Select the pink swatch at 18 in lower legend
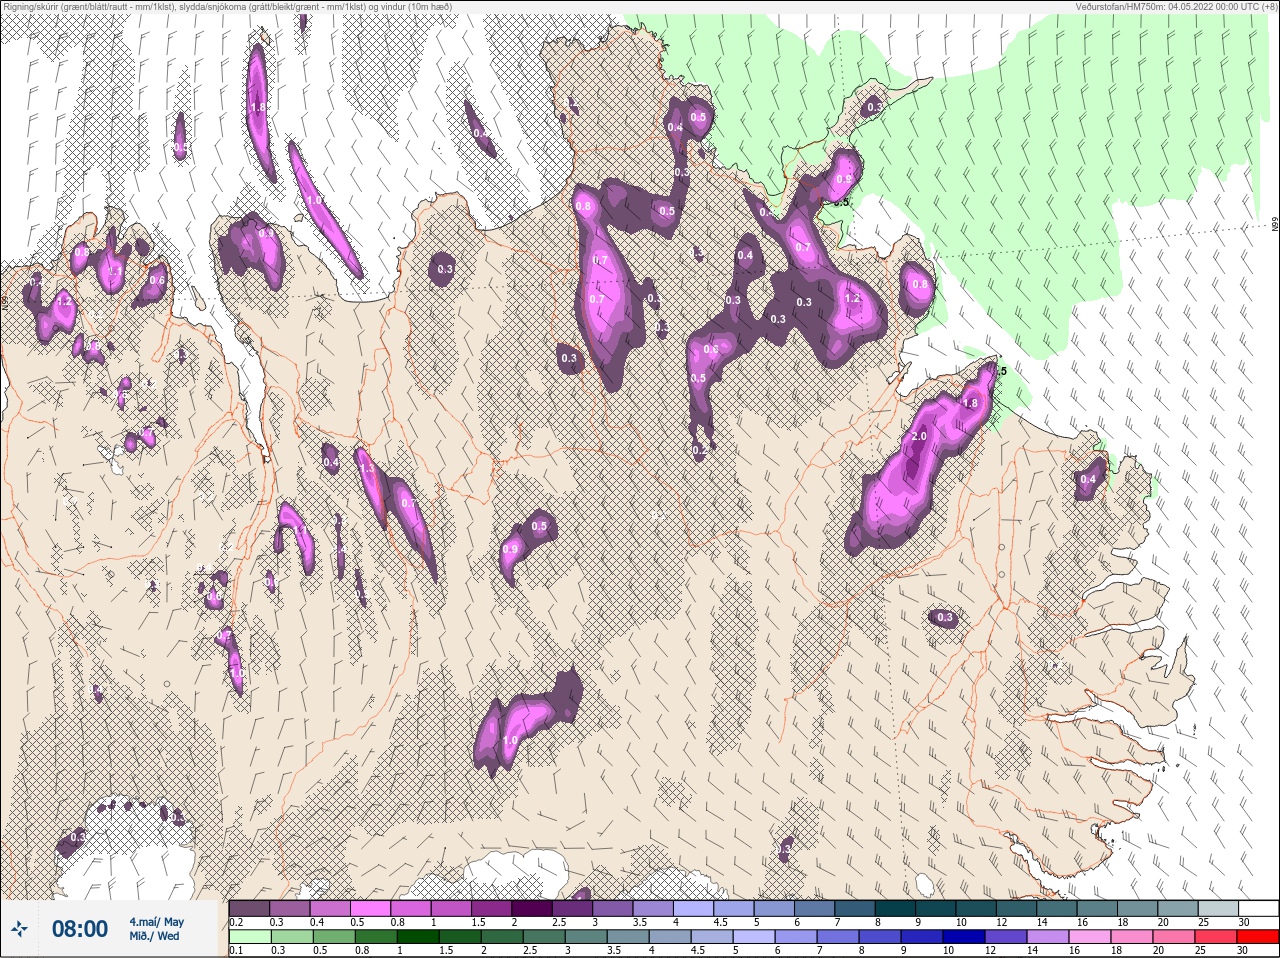Image resolution: width=1280 pixels, height=958 pixels. coord(1133,936)
